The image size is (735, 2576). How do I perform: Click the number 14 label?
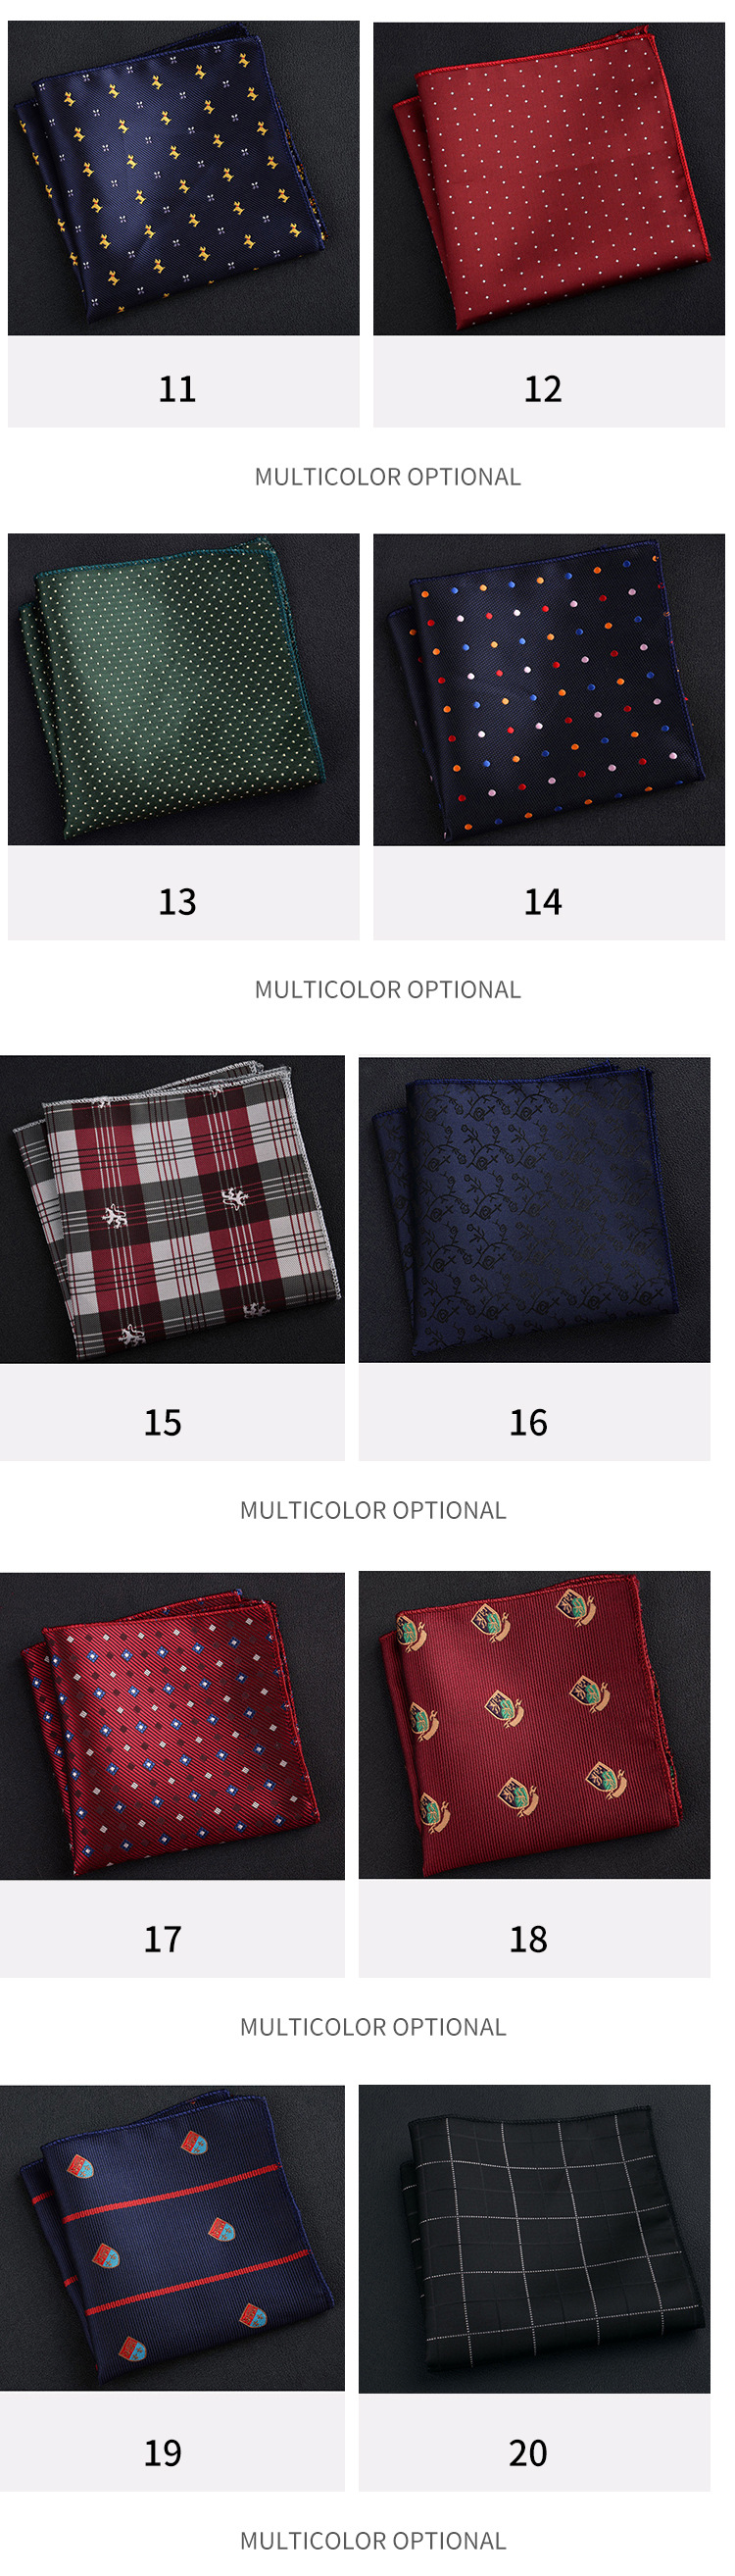coord(543,902)
